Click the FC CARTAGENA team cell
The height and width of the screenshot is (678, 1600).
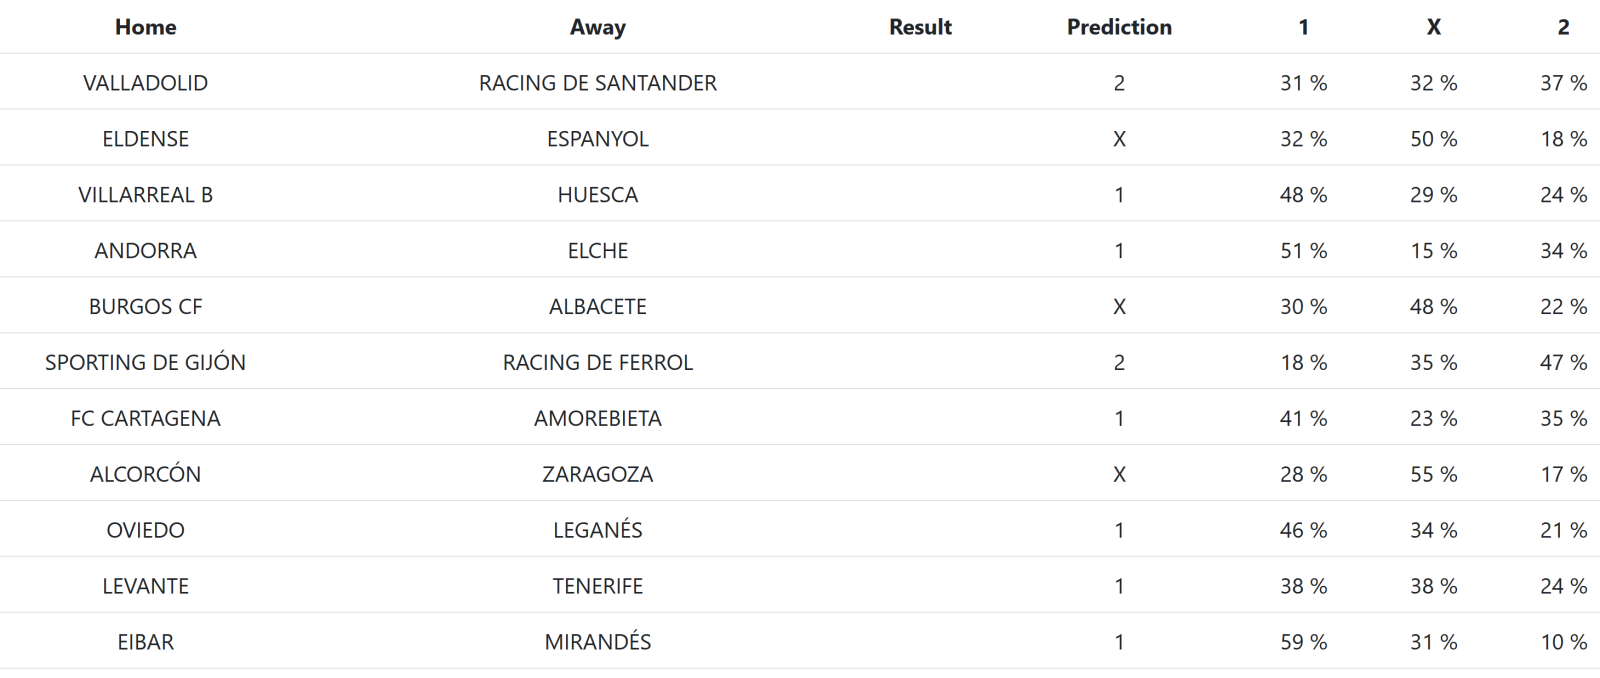click(x=146, y=419)
